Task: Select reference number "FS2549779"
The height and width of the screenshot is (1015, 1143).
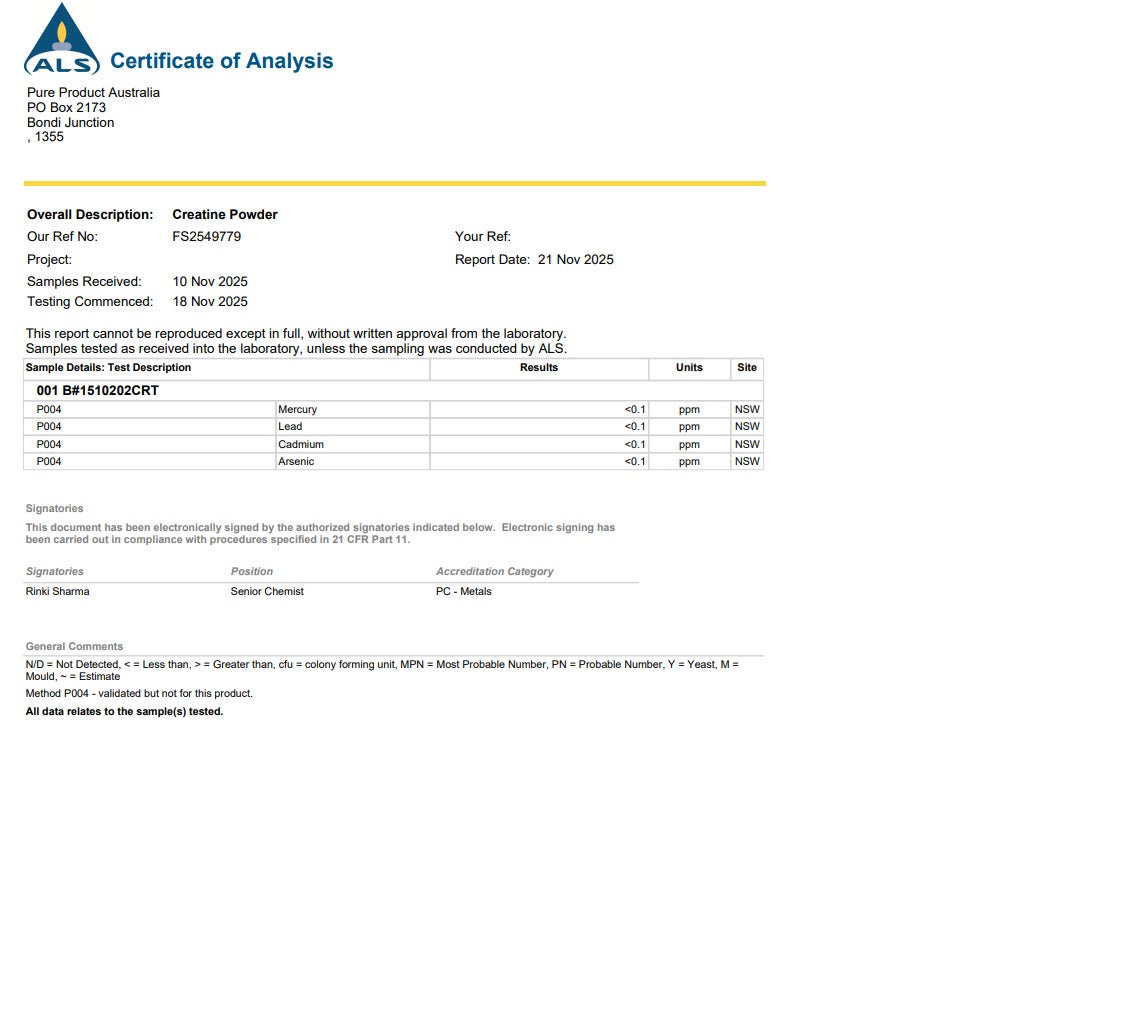Action: (x=206, y=236)
